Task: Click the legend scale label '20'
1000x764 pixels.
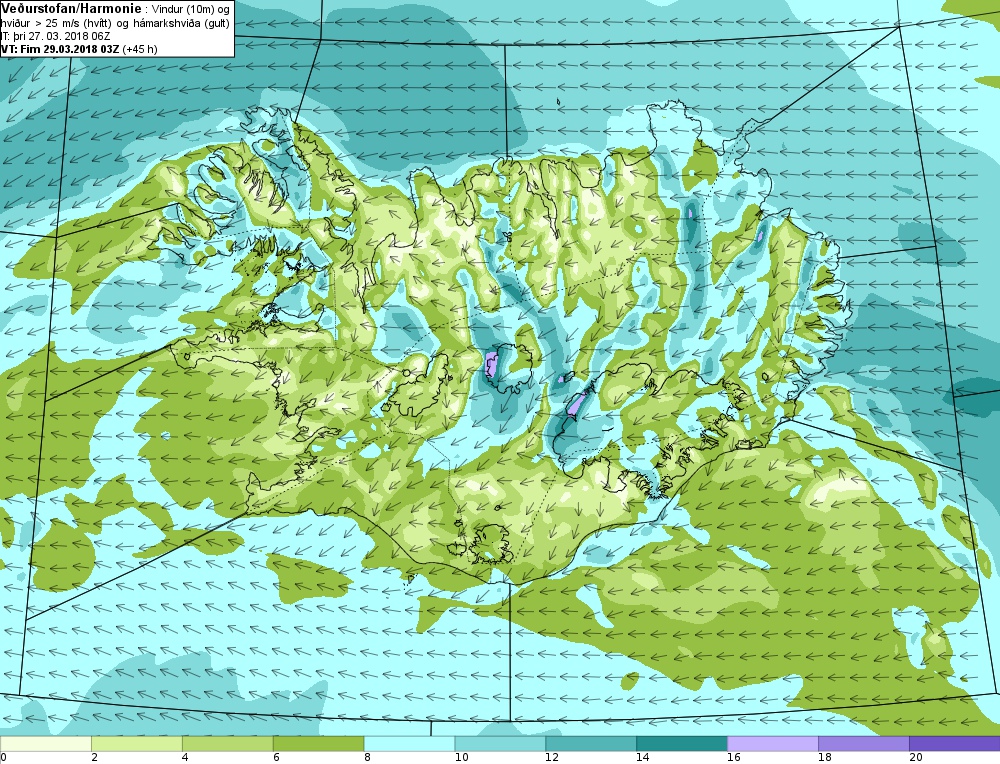Action: click(x=916, y=758)
